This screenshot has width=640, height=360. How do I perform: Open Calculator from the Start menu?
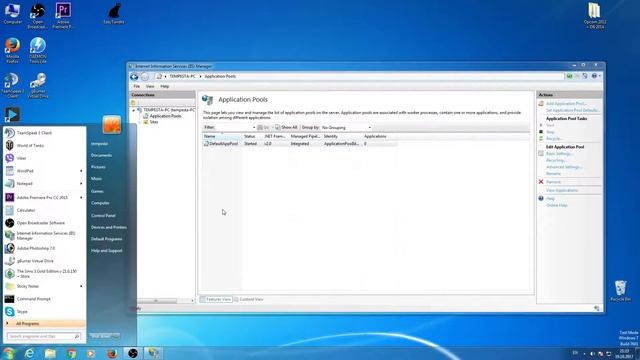[44, 210]
